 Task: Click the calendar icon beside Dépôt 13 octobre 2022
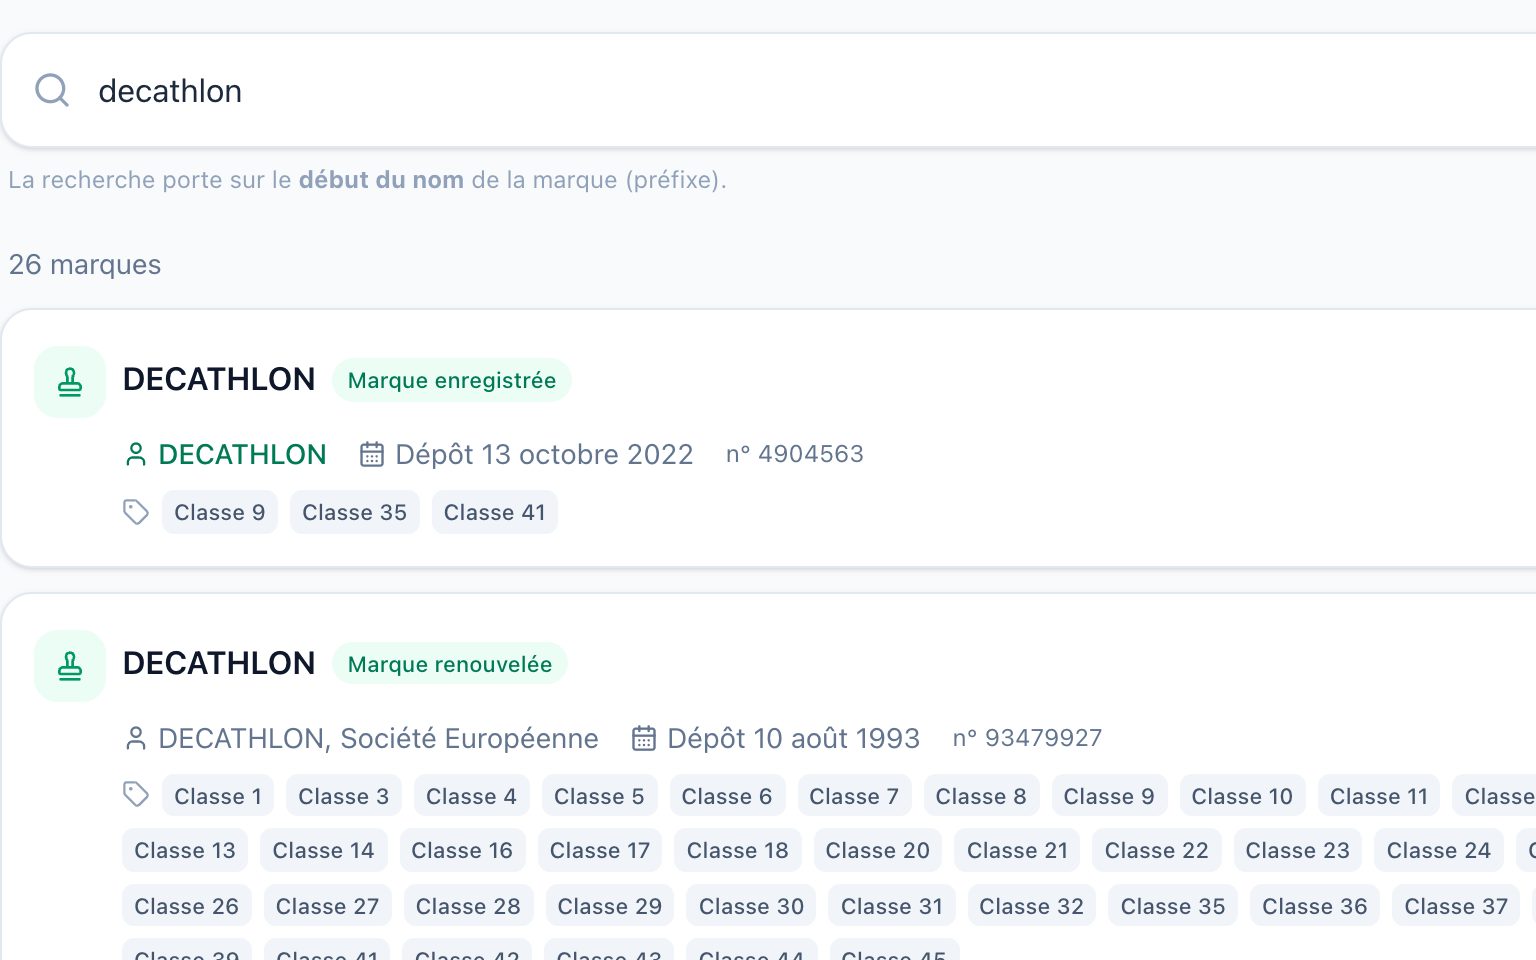pos(372,454)
